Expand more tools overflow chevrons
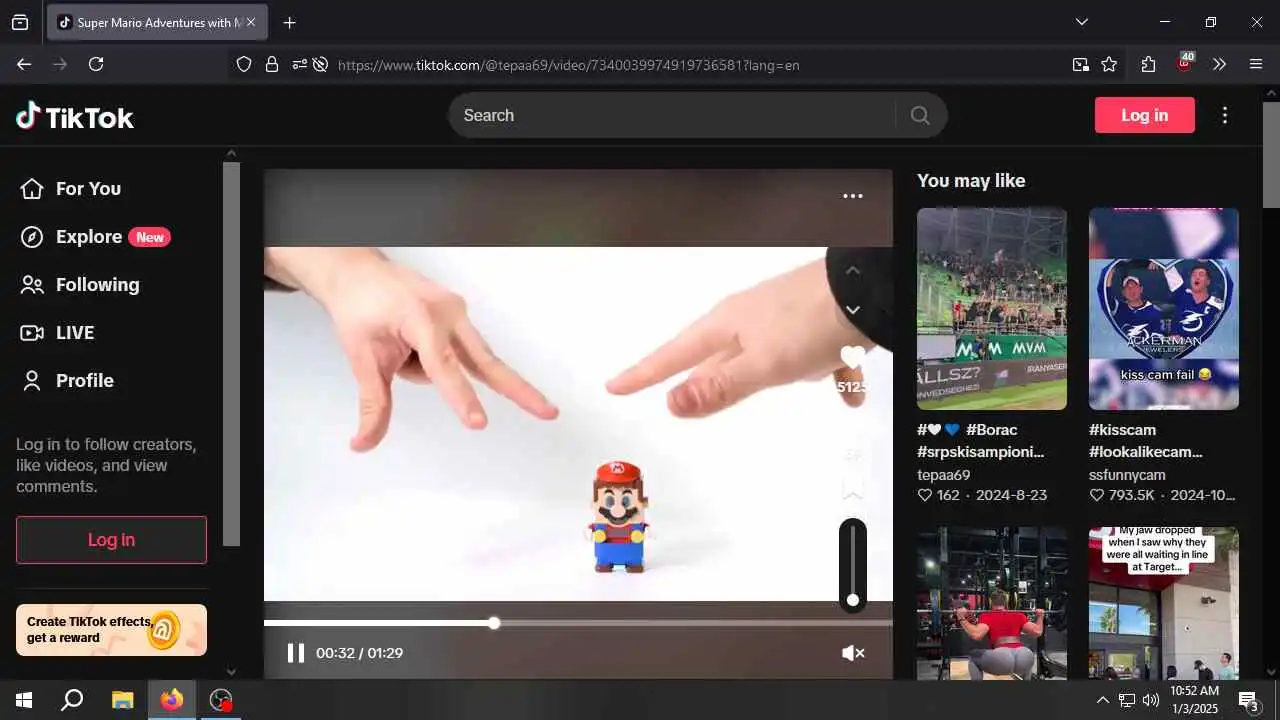This screenshot has width=1280, height=720. click(1219, 64)
